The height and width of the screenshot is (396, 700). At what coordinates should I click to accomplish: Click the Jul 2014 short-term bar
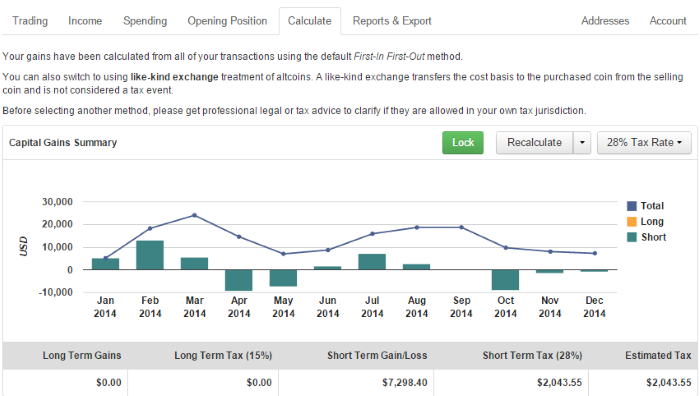(x=372, y=262)
